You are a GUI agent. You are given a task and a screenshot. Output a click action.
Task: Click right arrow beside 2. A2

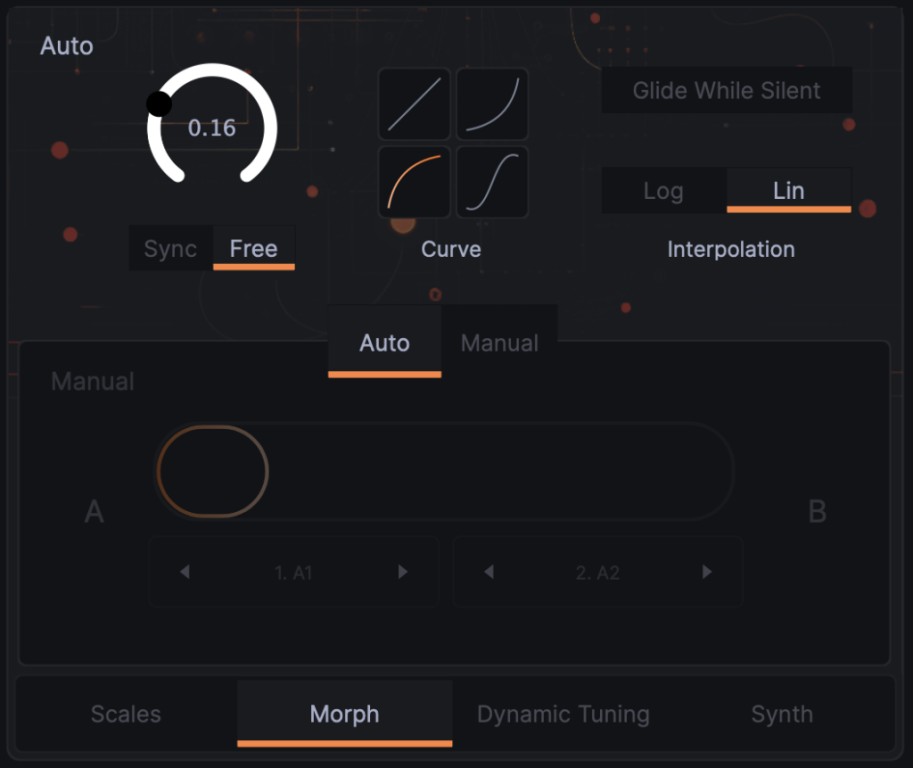pos(707,572)
